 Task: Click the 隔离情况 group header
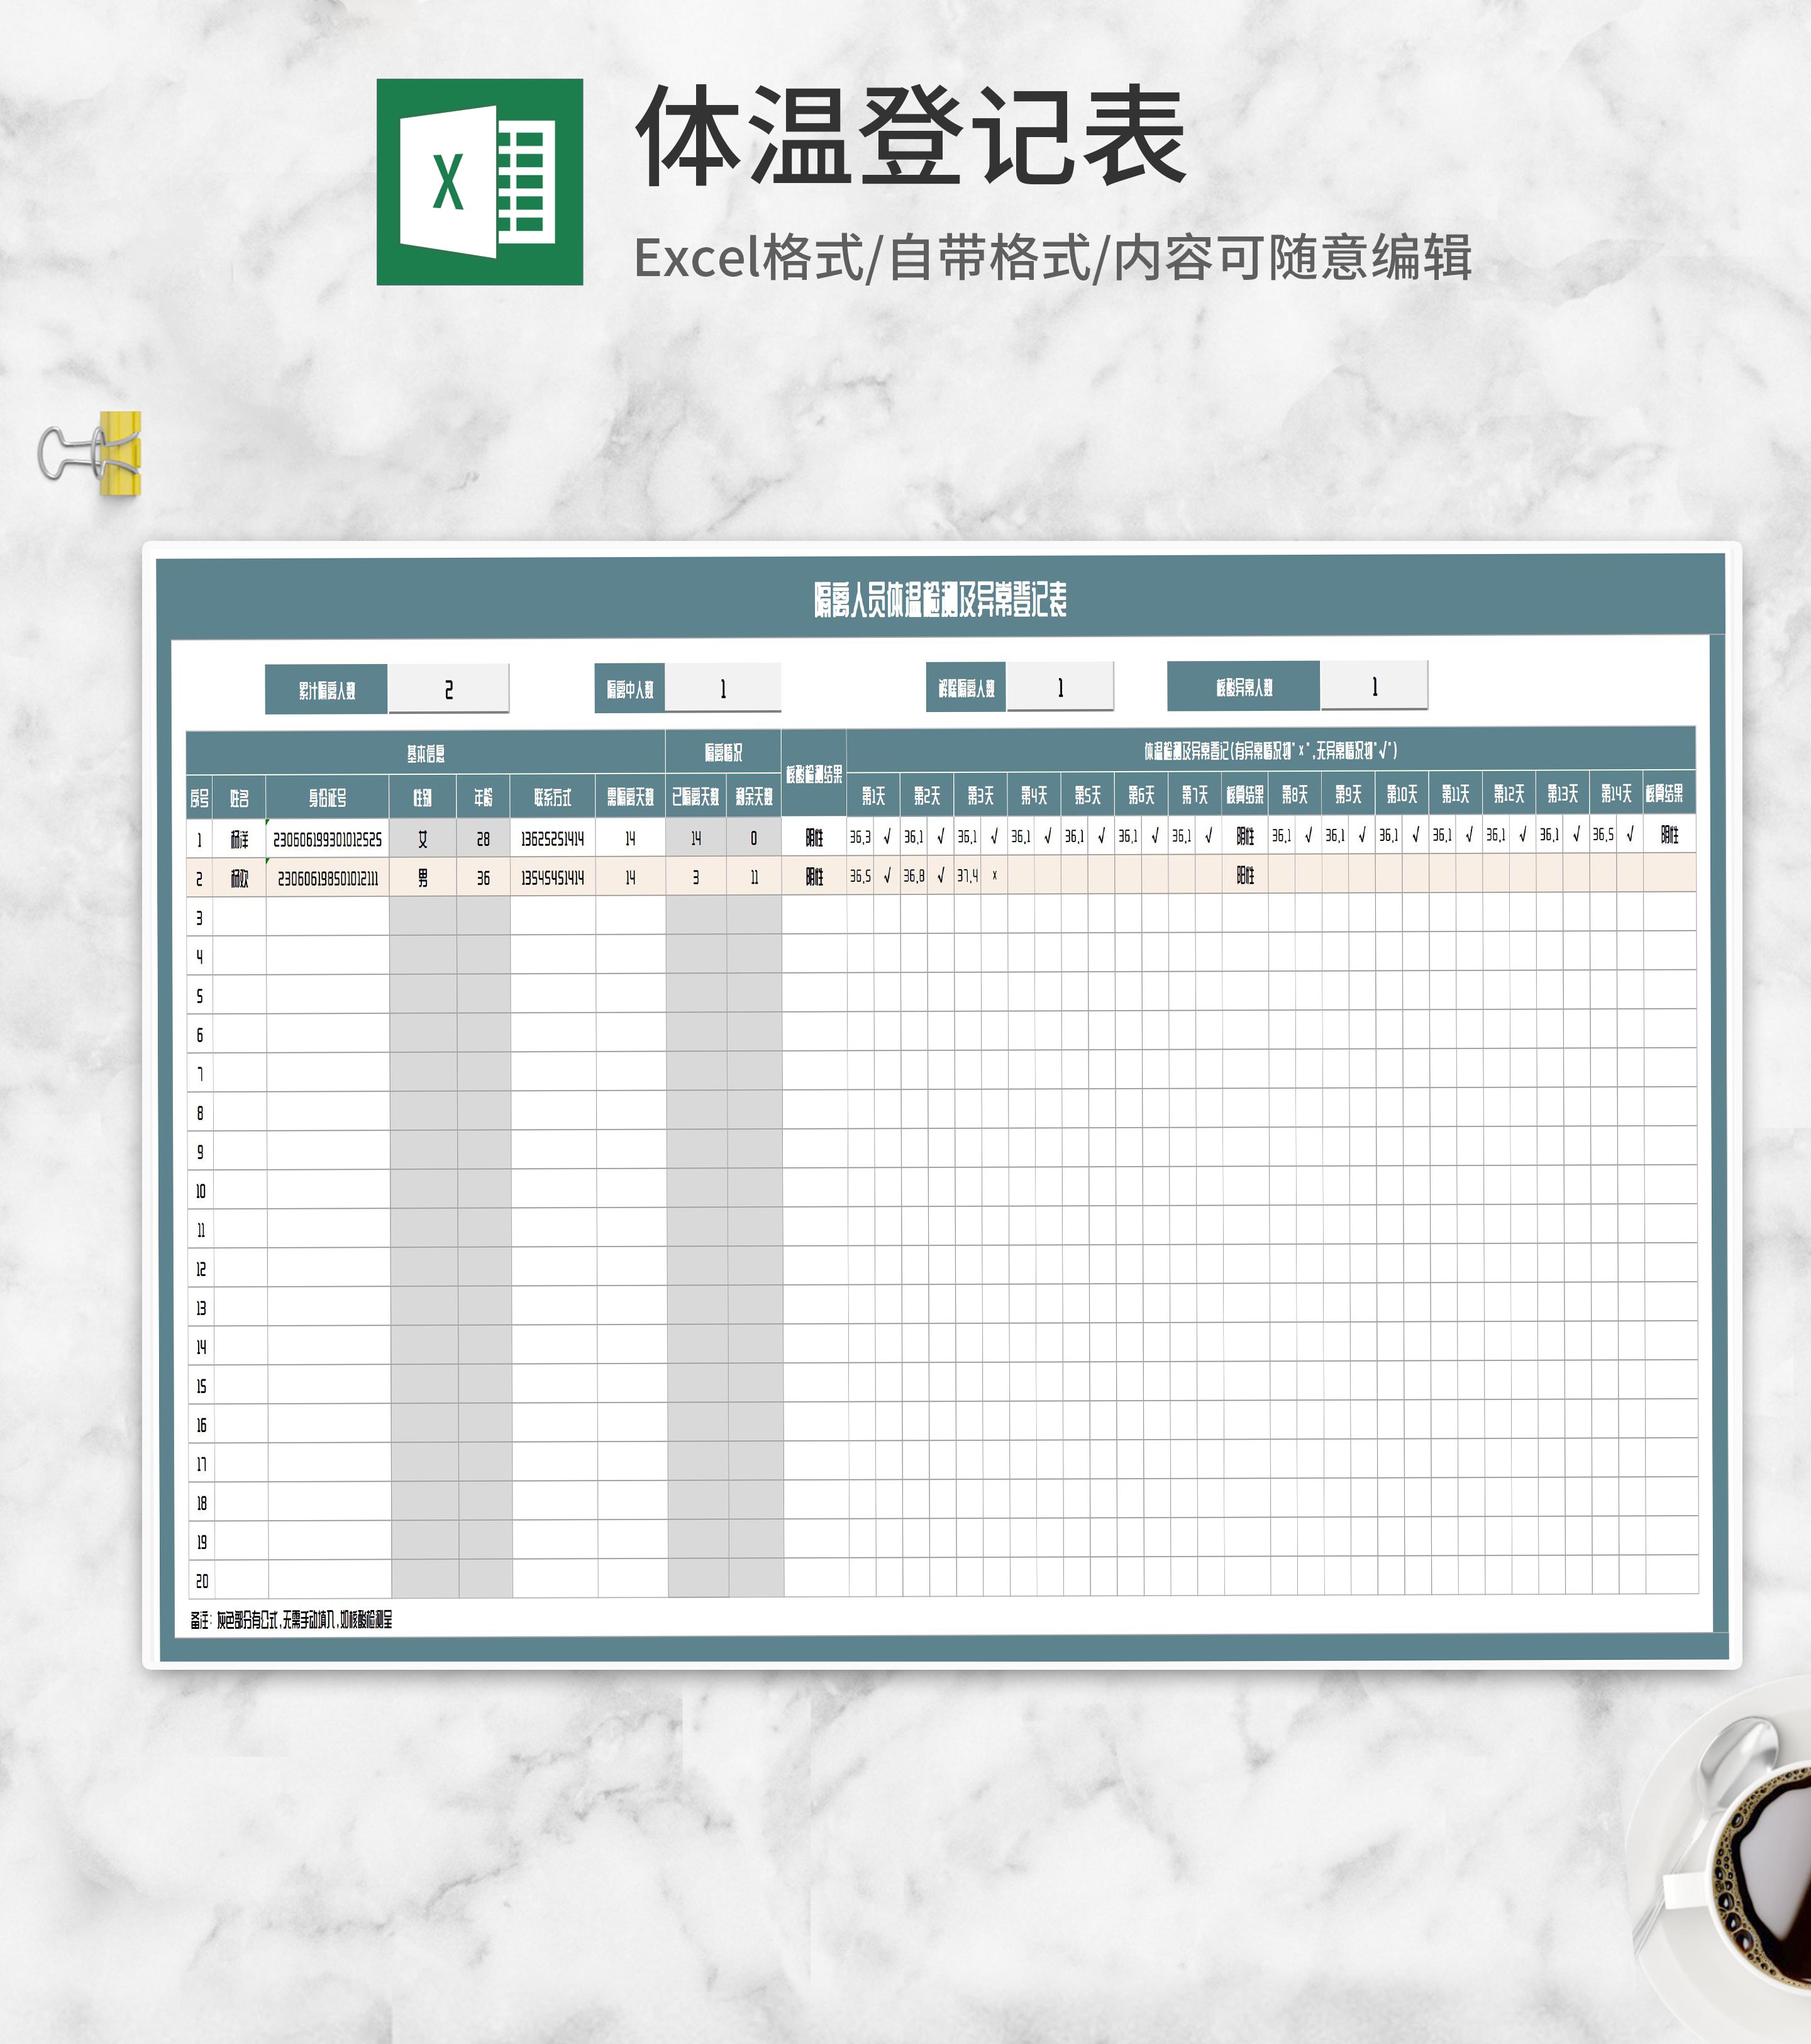[x=723, y=752]
